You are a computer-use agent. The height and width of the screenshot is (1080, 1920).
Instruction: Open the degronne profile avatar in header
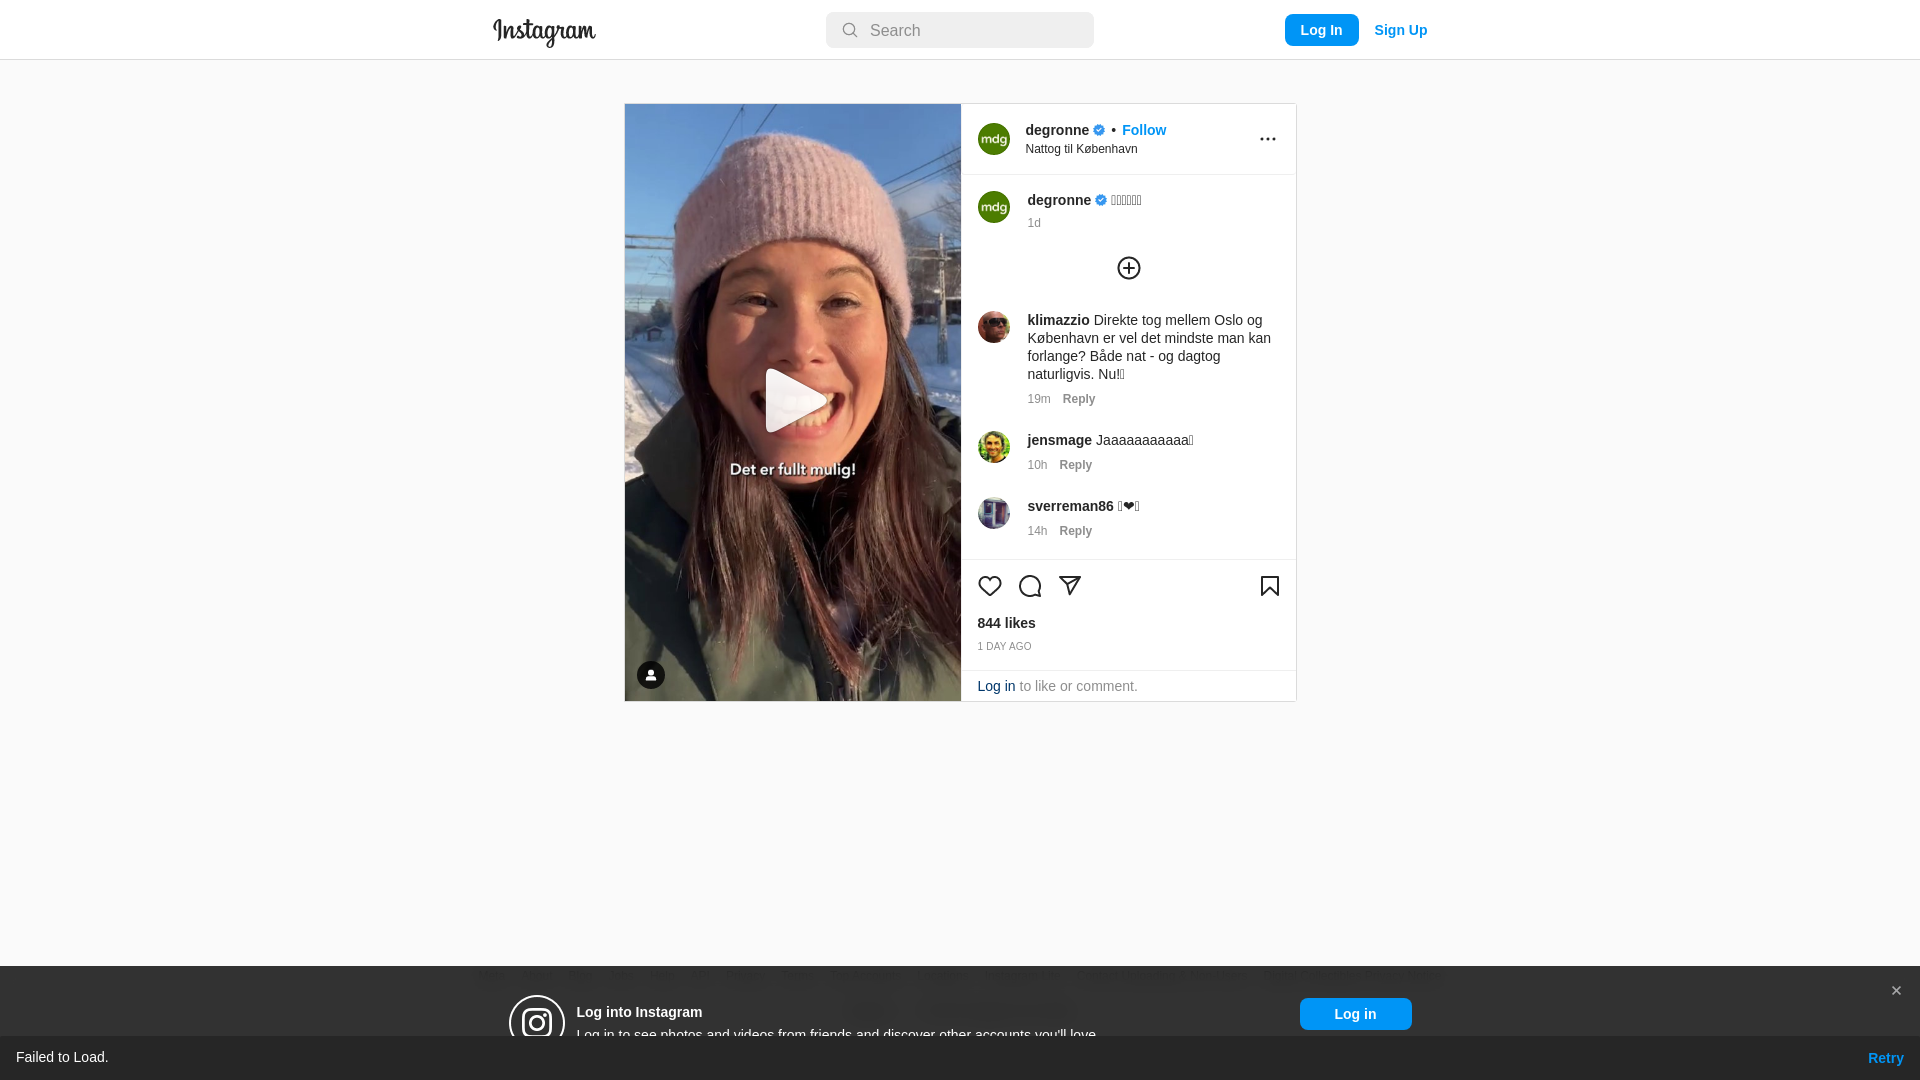click(x=993, y=139)
